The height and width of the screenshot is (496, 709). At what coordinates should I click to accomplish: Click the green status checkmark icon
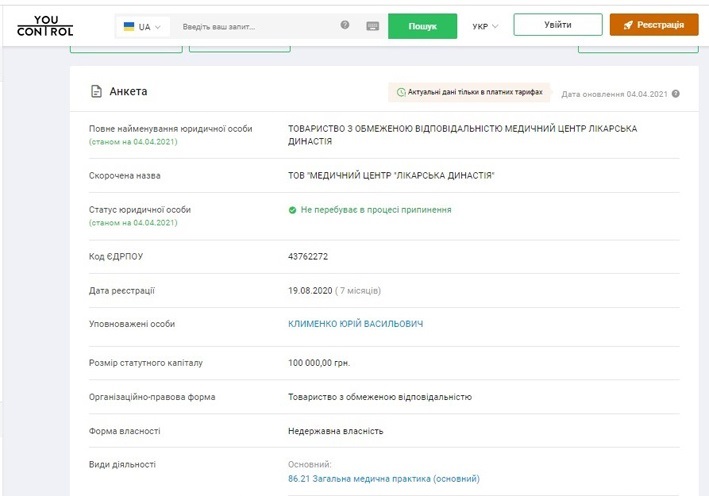point(292,210)
